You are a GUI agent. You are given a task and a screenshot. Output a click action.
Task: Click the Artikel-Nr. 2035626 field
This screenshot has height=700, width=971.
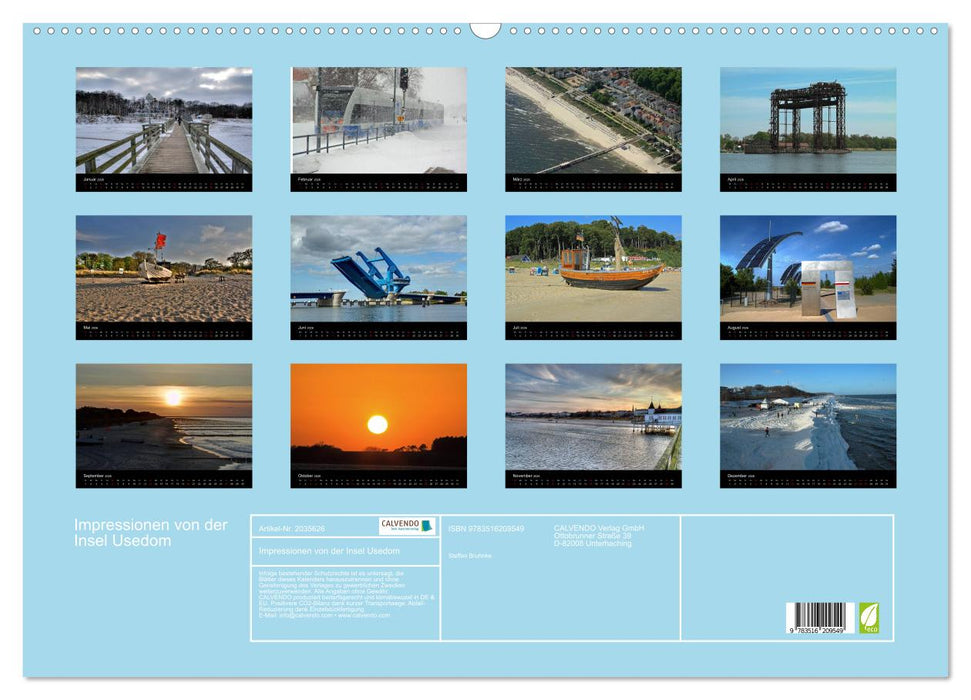pyautogui.click(x=293, y=527)
